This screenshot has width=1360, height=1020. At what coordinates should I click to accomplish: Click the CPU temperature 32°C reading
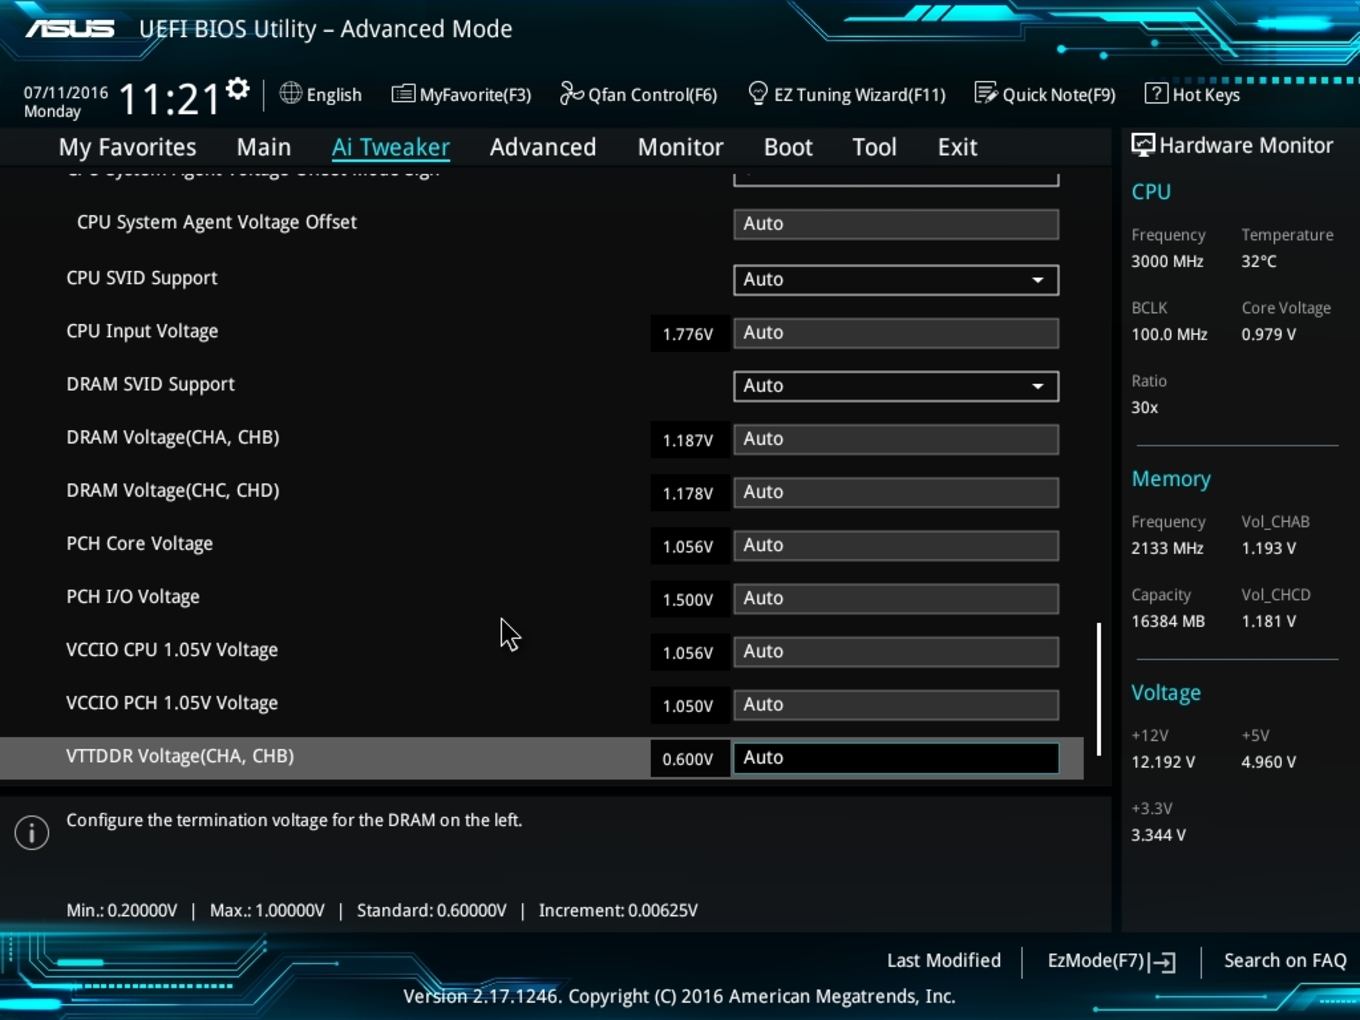[x=1259, y=261]
